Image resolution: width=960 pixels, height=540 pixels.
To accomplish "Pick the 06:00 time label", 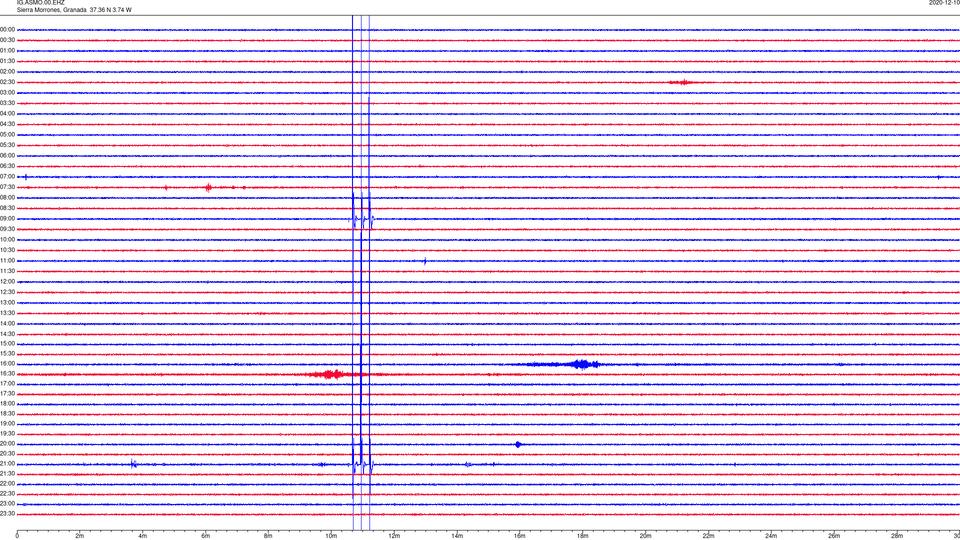I will coord(7,156).
